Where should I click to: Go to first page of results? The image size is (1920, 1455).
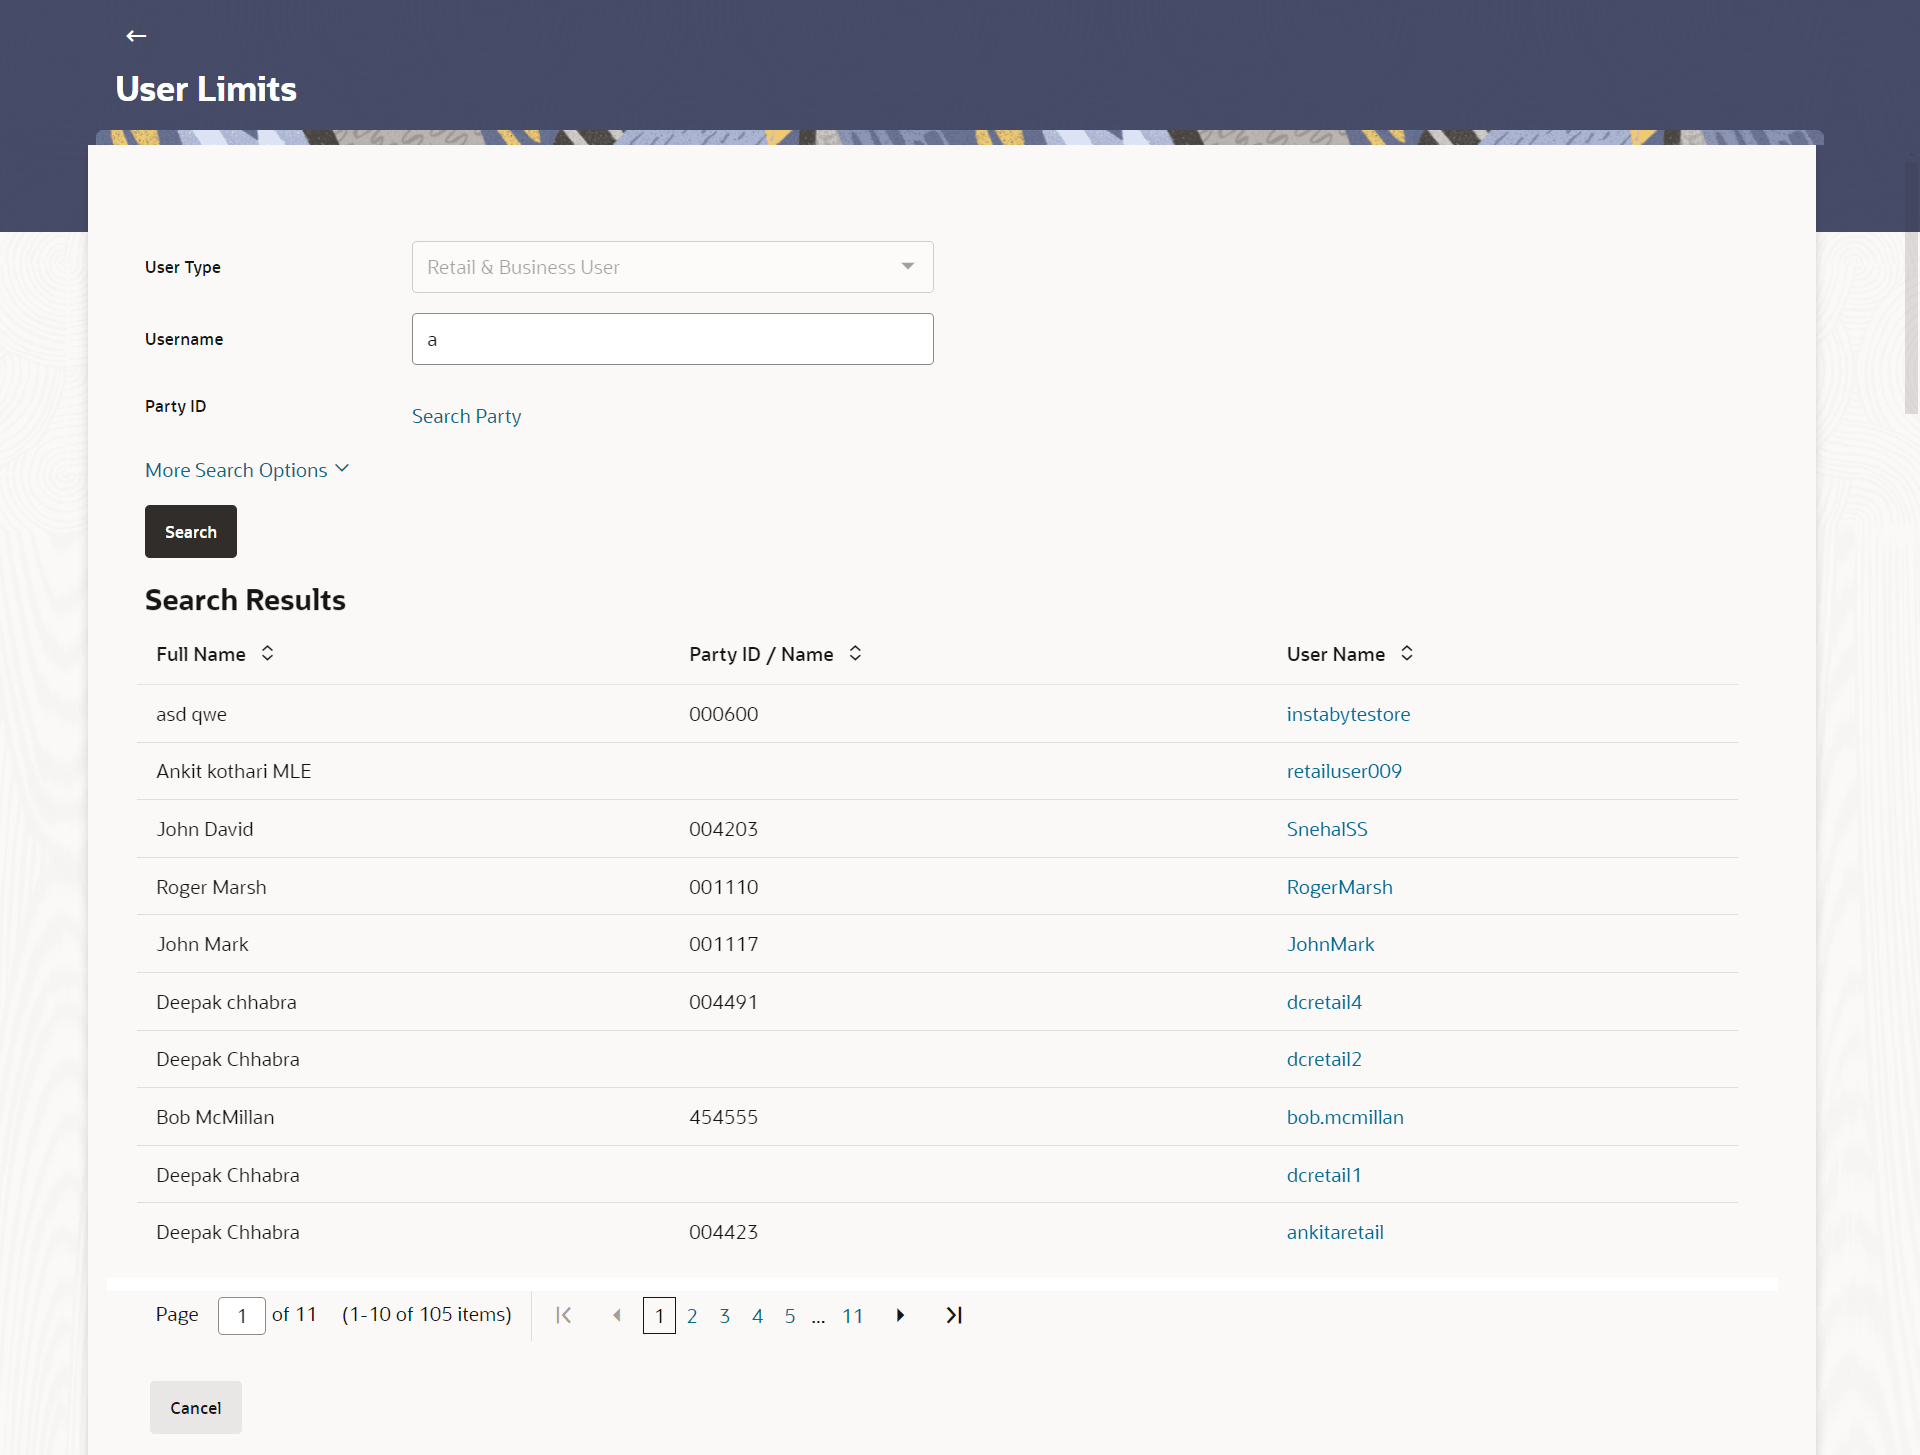[564, 1315]
